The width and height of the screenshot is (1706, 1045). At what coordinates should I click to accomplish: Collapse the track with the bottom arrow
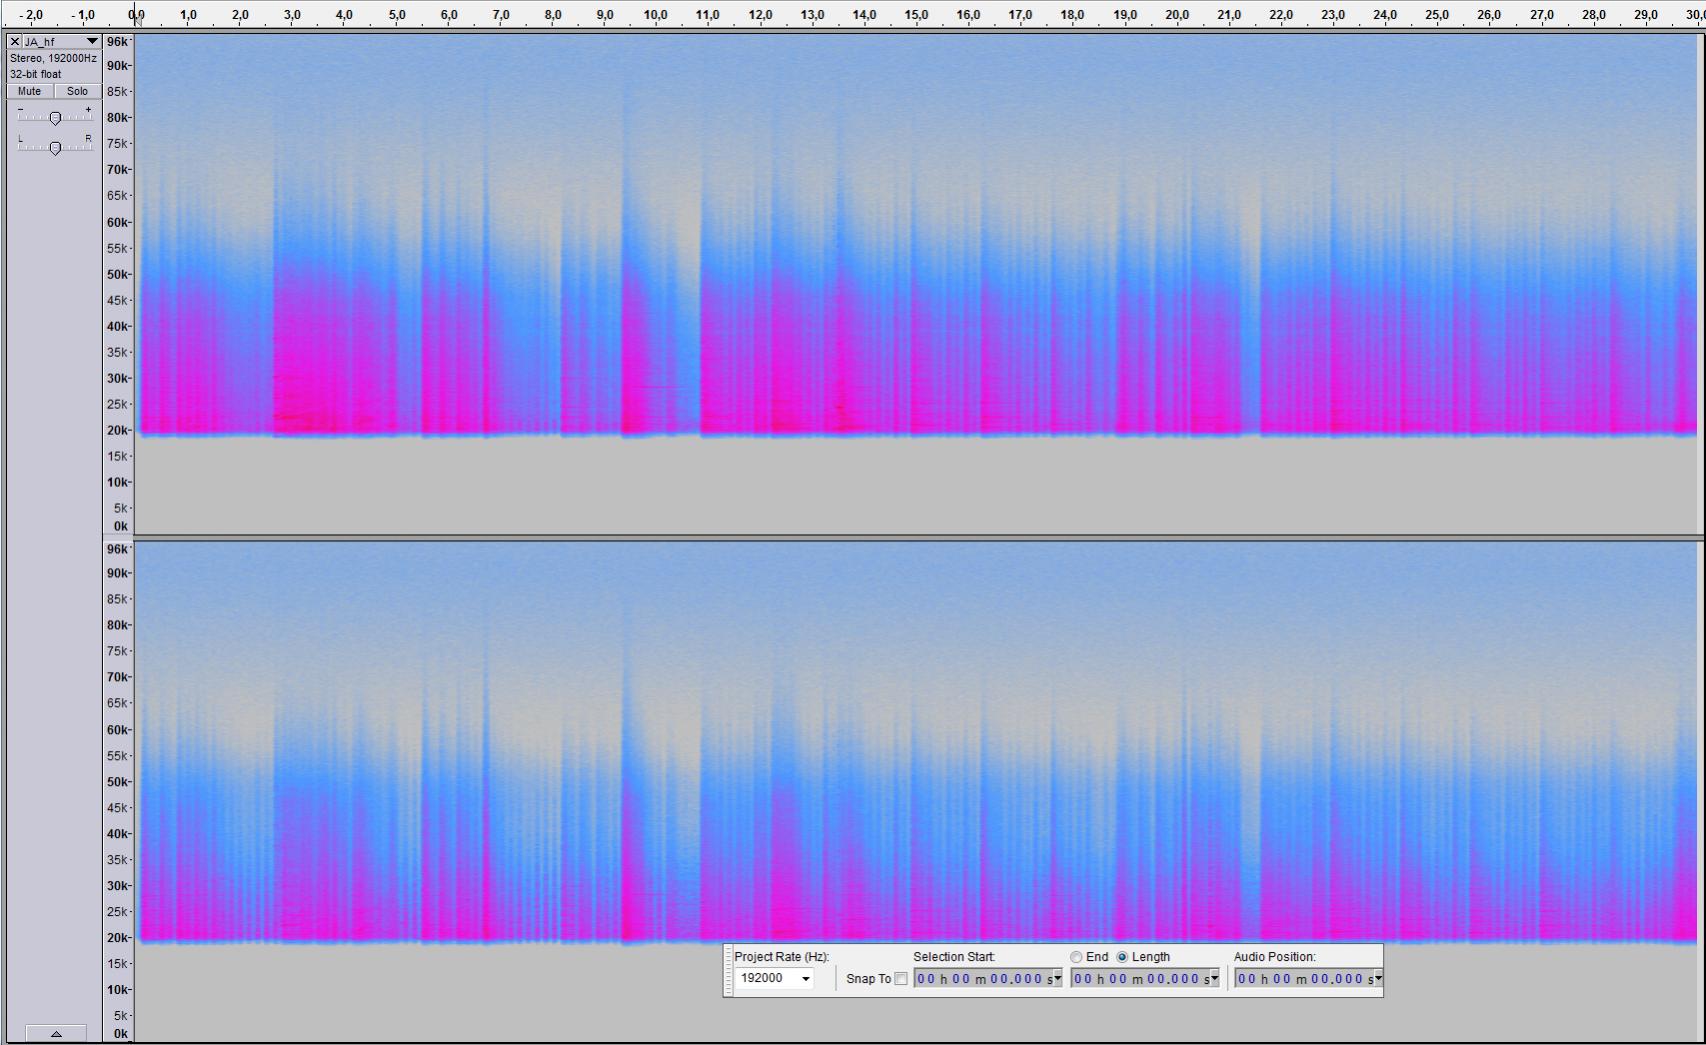coord(55,1034)
